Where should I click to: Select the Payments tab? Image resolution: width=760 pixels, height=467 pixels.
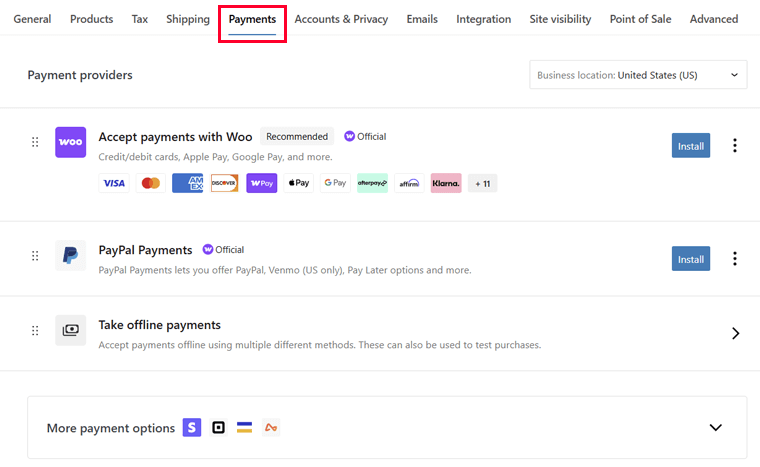click(252, 19)
